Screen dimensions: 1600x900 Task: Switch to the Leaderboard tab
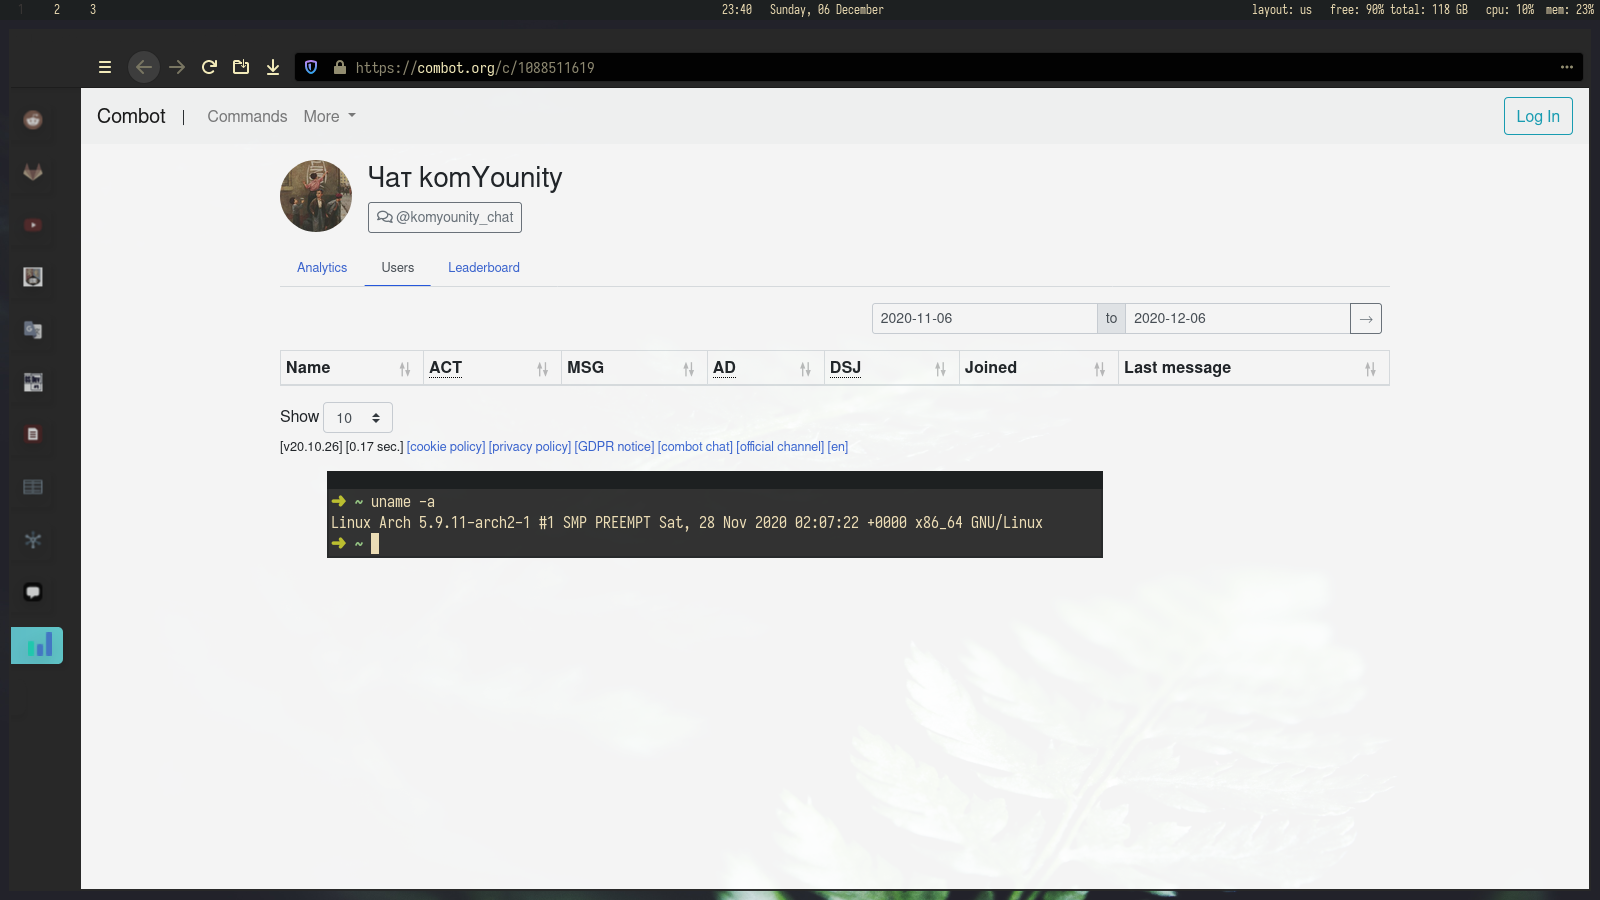[484, 268]
